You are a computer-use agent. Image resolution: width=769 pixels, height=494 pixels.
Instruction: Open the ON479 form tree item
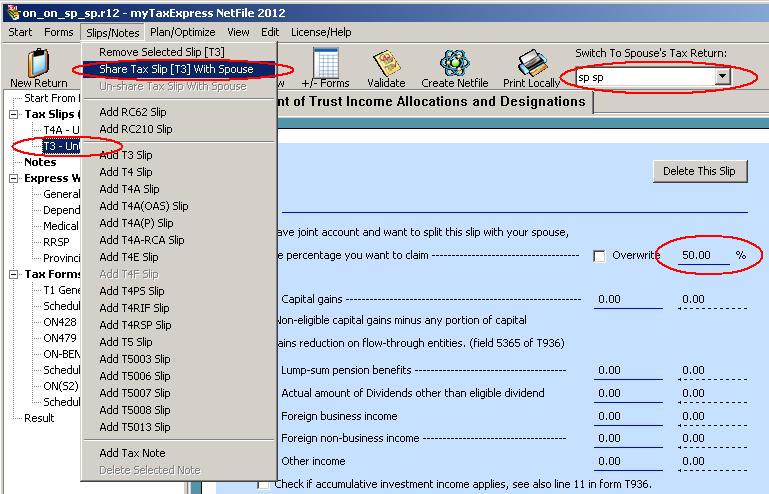coord(60,338)
